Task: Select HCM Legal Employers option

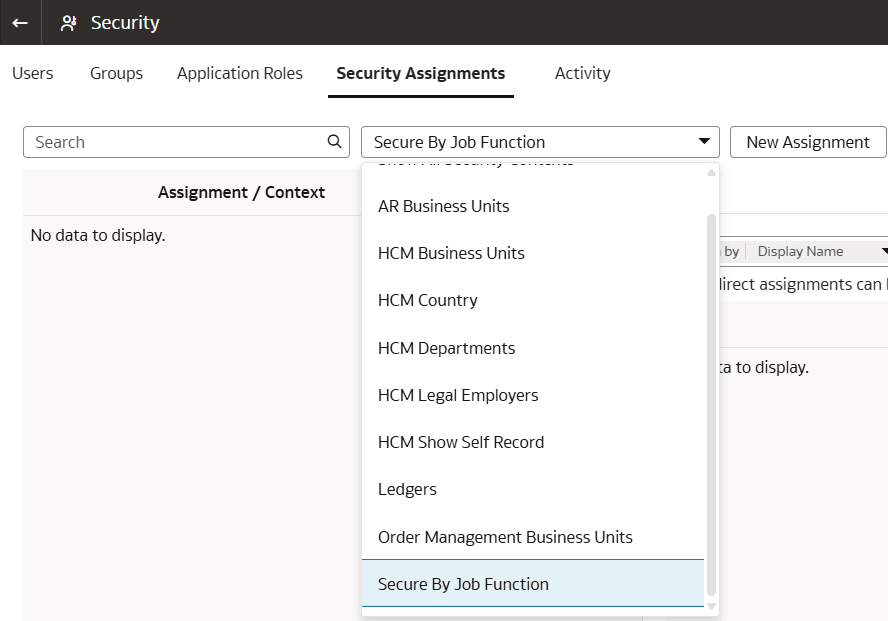Action: (x=458, y=395)
